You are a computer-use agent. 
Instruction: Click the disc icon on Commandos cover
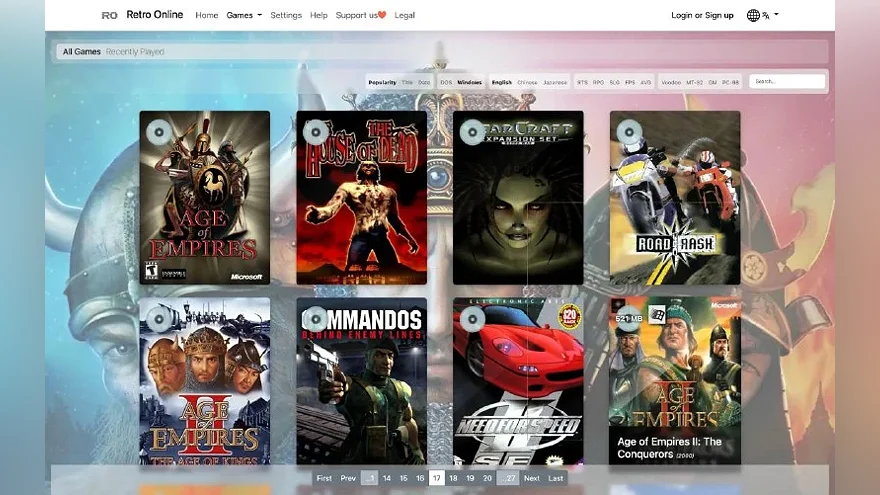click(x=316, y=319)
